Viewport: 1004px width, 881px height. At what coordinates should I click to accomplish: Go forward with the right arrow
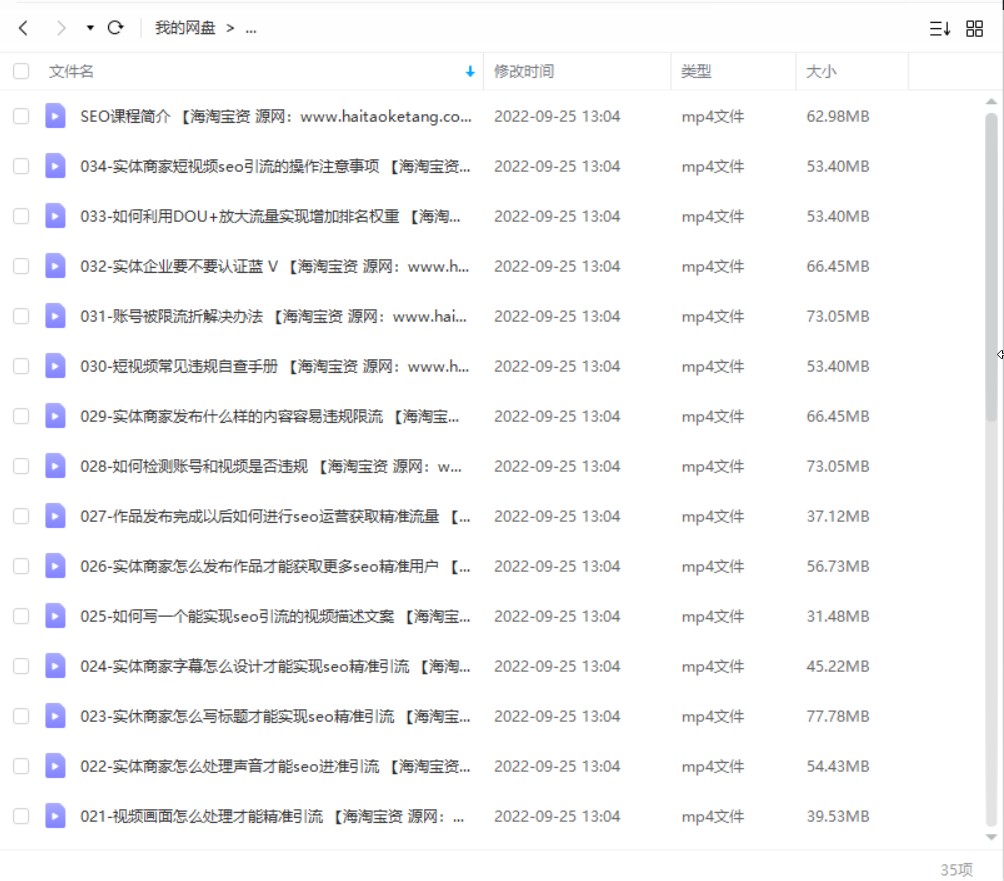coord(61,28)
